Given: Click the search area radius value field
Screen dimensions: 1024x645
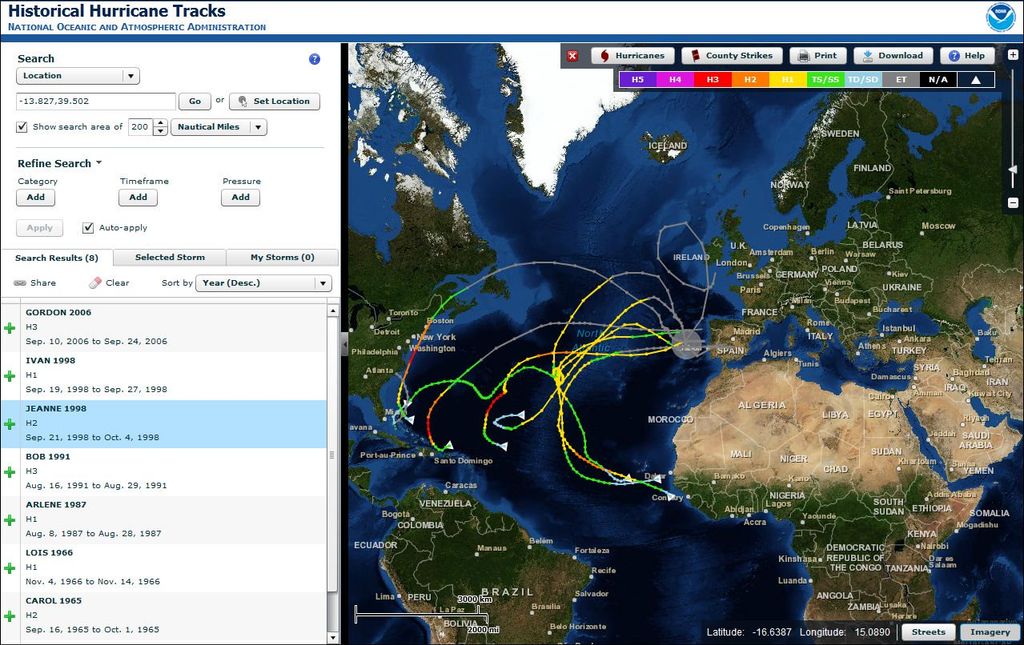Looking at the screenshot, I should point(140,127).
